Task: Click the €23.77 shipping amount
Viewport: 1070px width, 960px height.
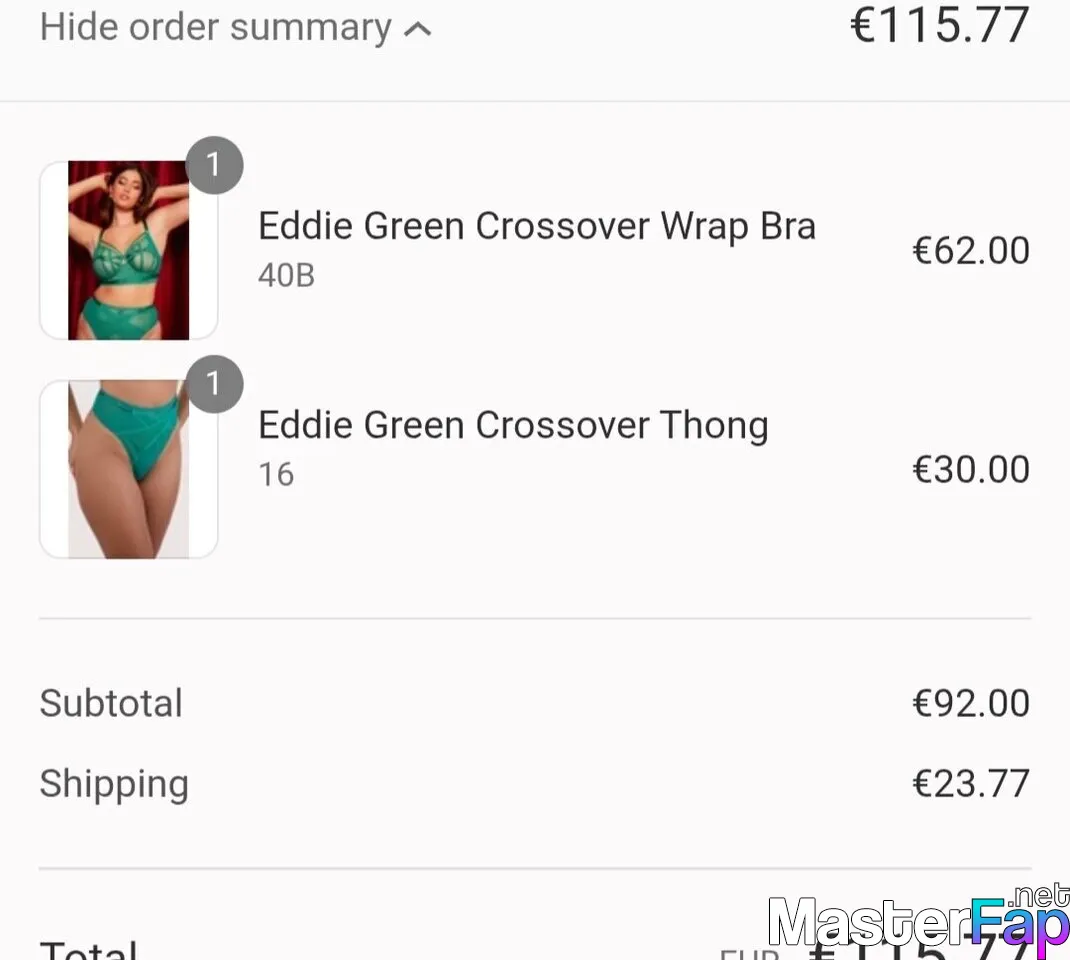Action: coord(971,783)
